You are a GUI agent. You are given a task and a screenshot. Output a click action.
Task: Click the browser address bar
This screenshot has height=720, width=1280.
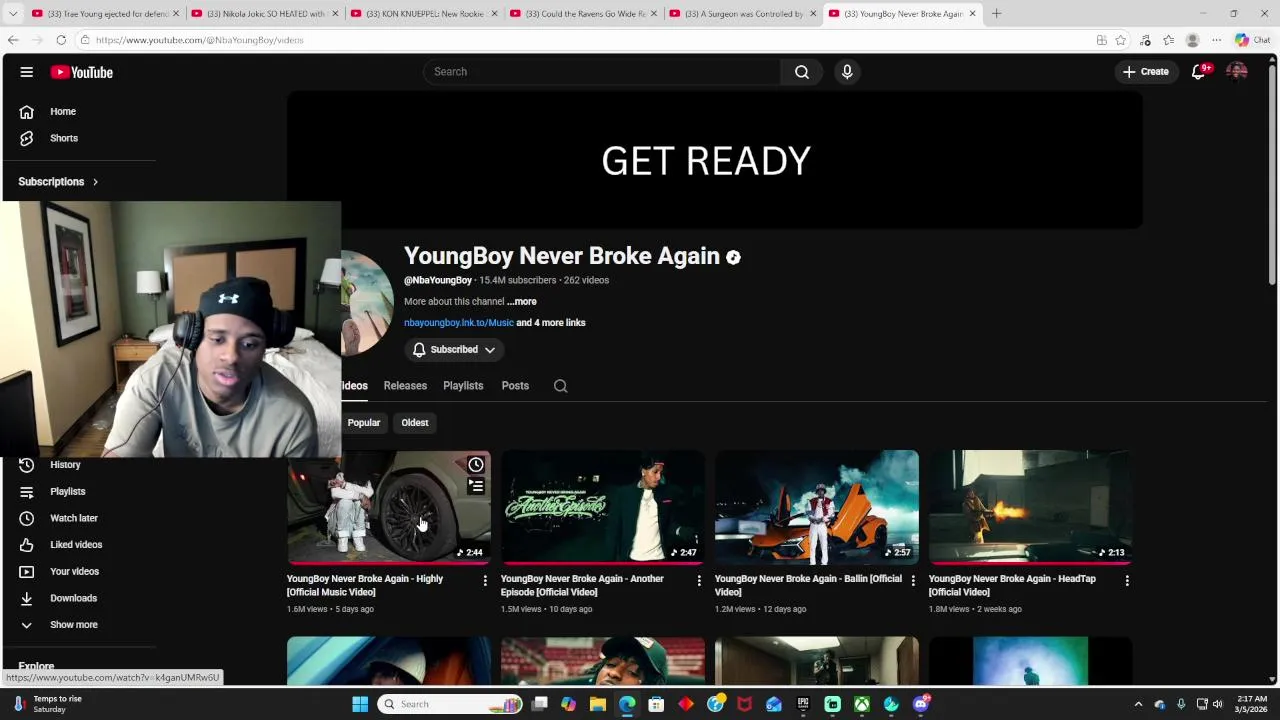(x=580, y=40)
